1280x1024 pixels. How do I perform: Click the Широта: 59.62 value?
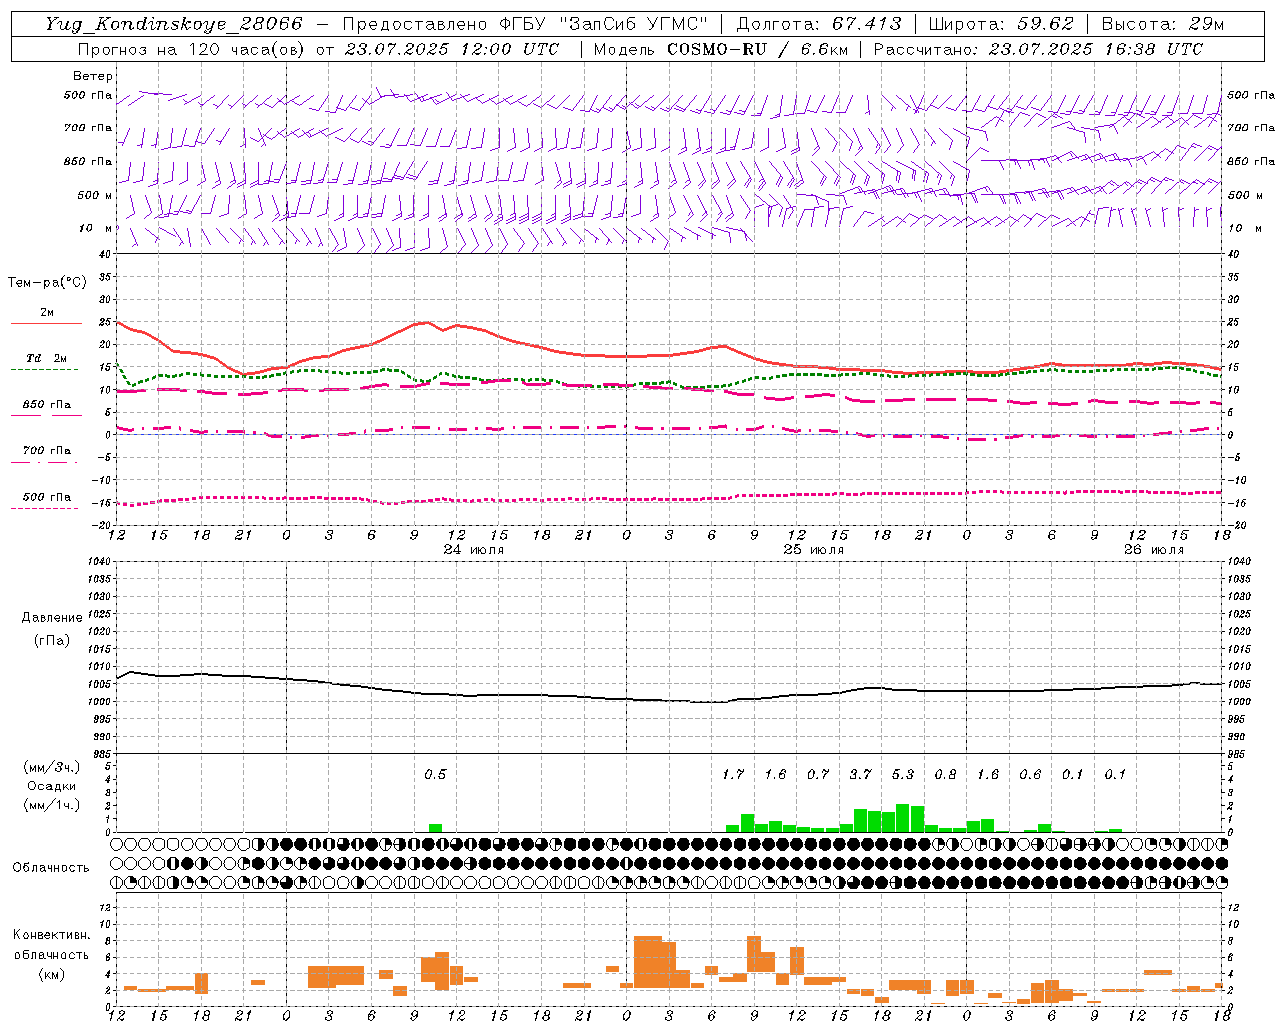[1001, 24]
